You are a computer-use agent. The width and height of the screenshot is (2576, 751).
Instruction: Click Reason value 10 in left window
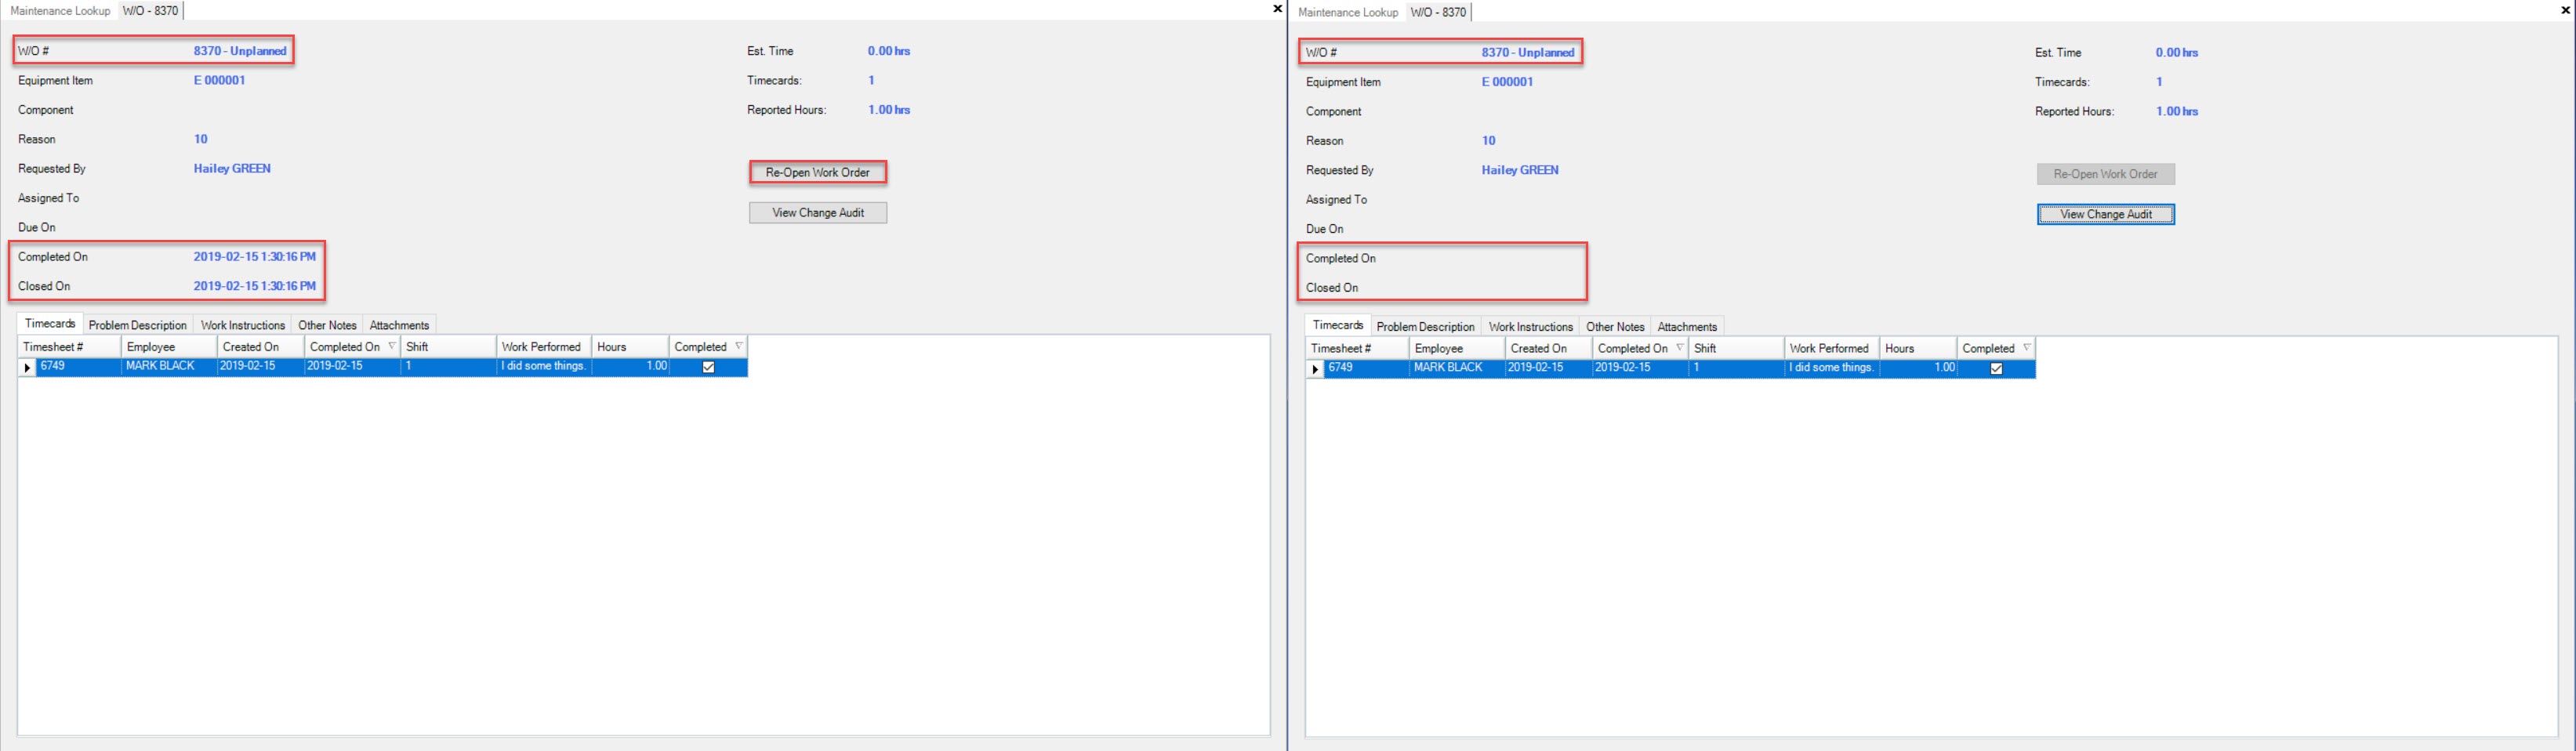(x=201, y=140)
